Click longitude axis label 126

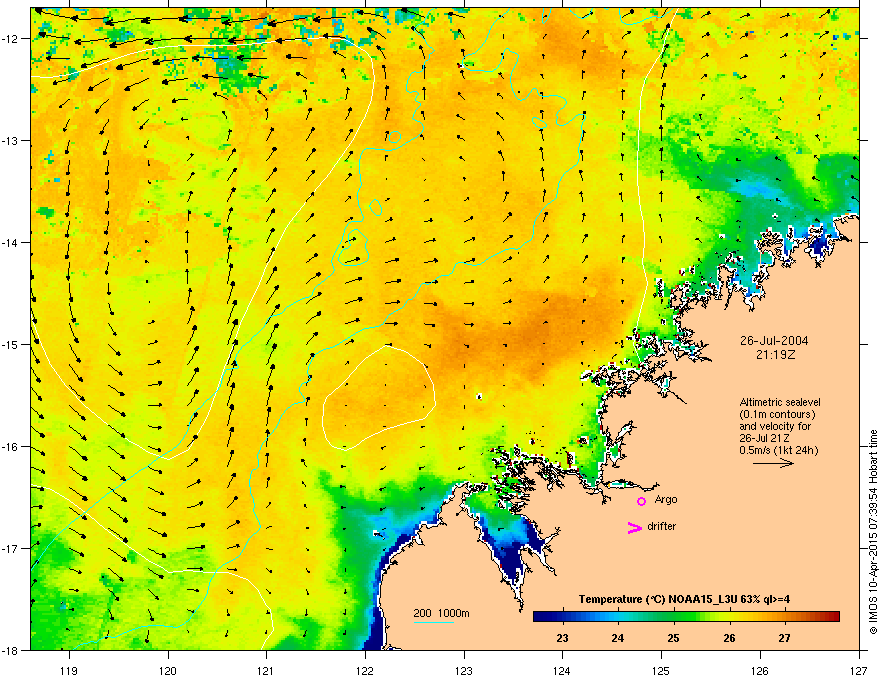click(x=759, y=671)
